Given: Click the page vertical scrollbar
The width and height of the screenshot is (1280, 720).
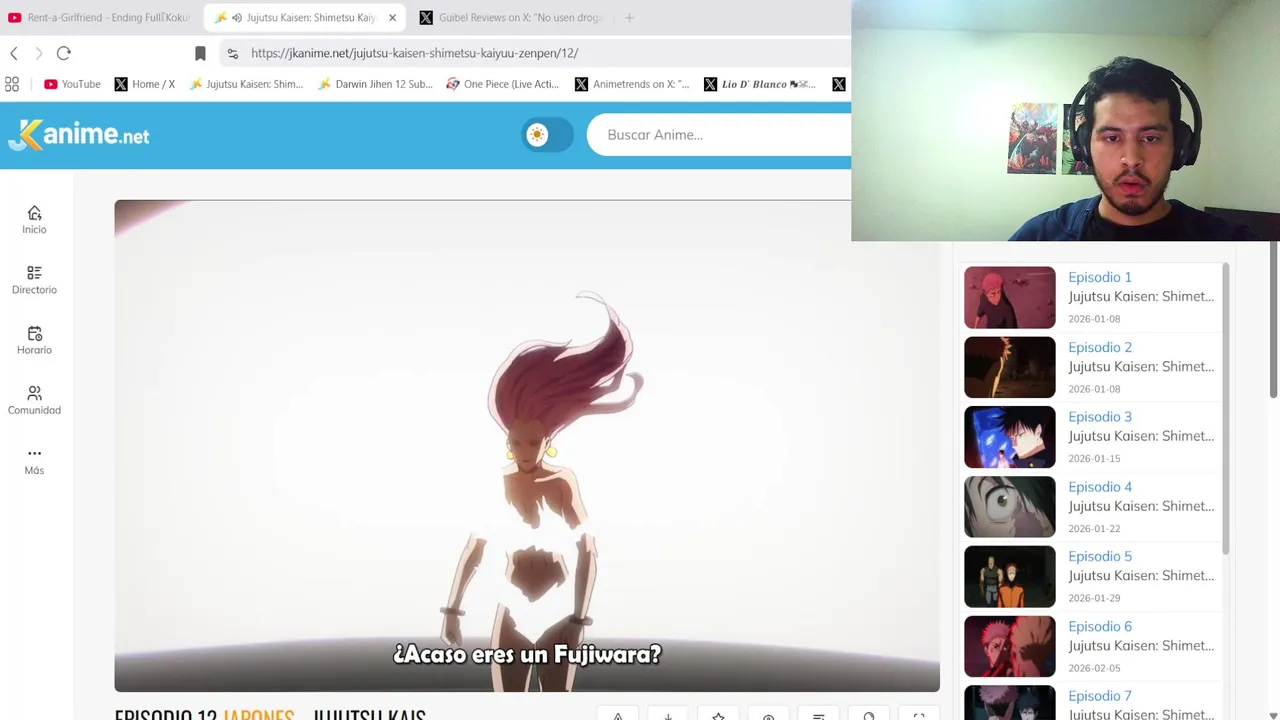Looking at the screenshot, I should pos(1274,320).
